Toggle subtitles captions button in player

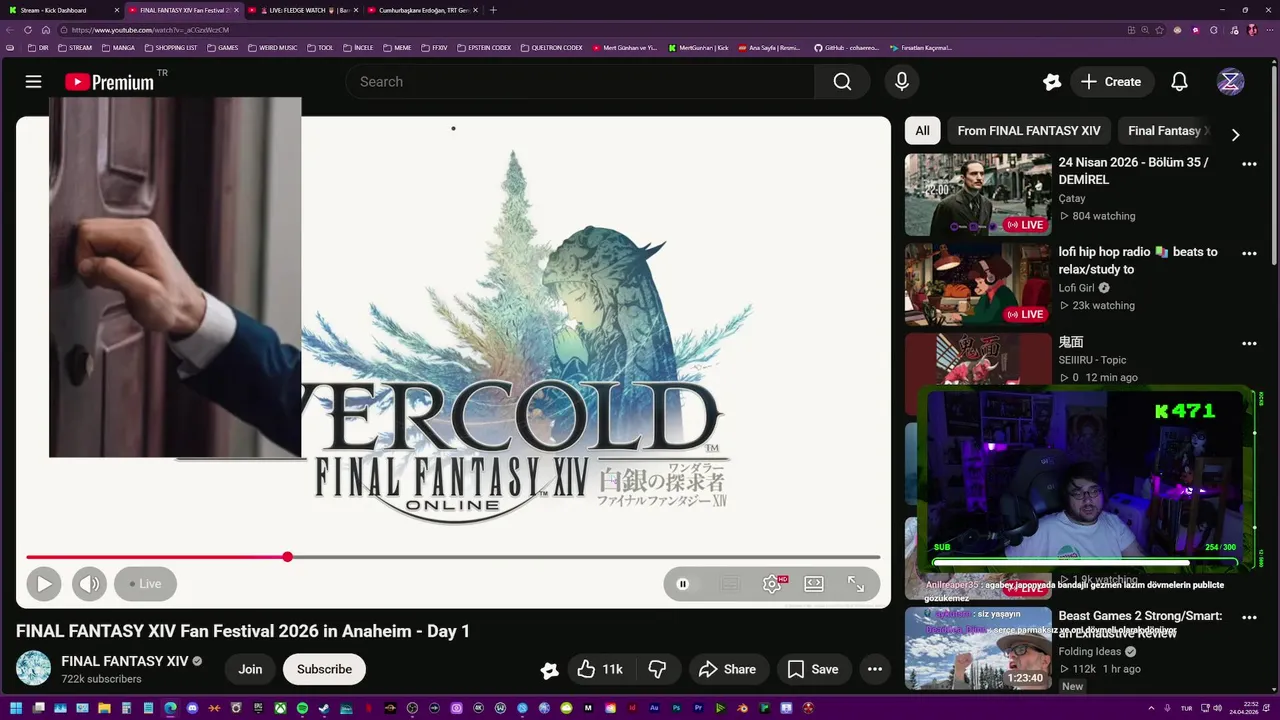coord(730,584)
